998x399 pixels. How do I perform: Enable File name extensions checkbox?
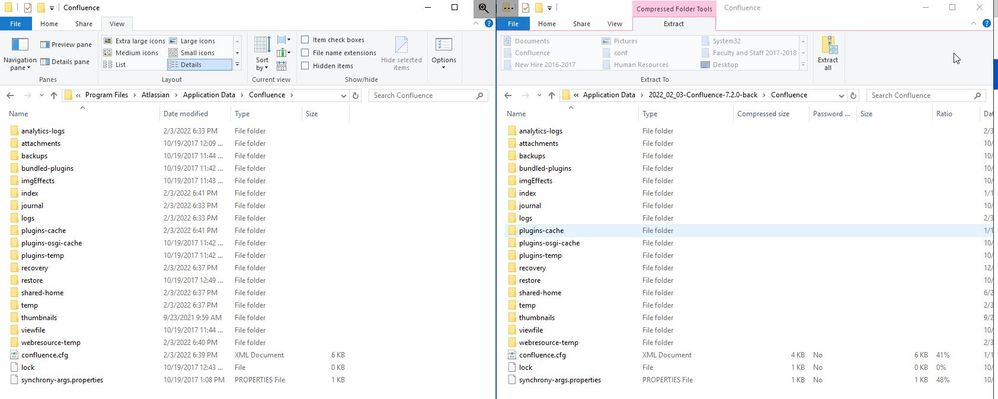(305, 53)
